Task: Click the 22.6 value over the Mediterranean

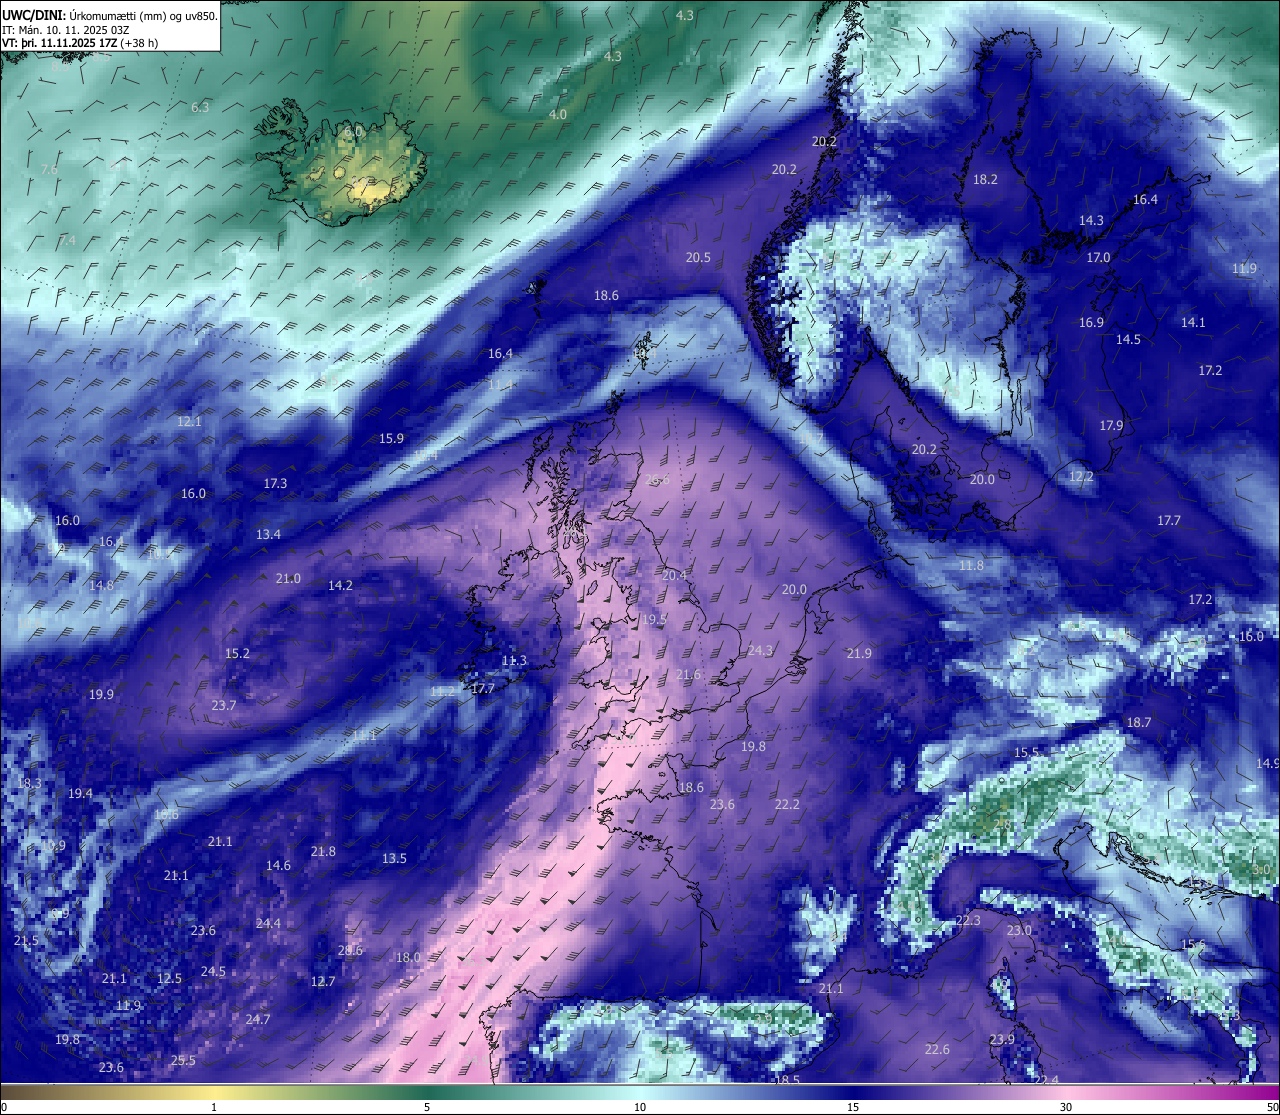Action: [x=937, y=1050]
